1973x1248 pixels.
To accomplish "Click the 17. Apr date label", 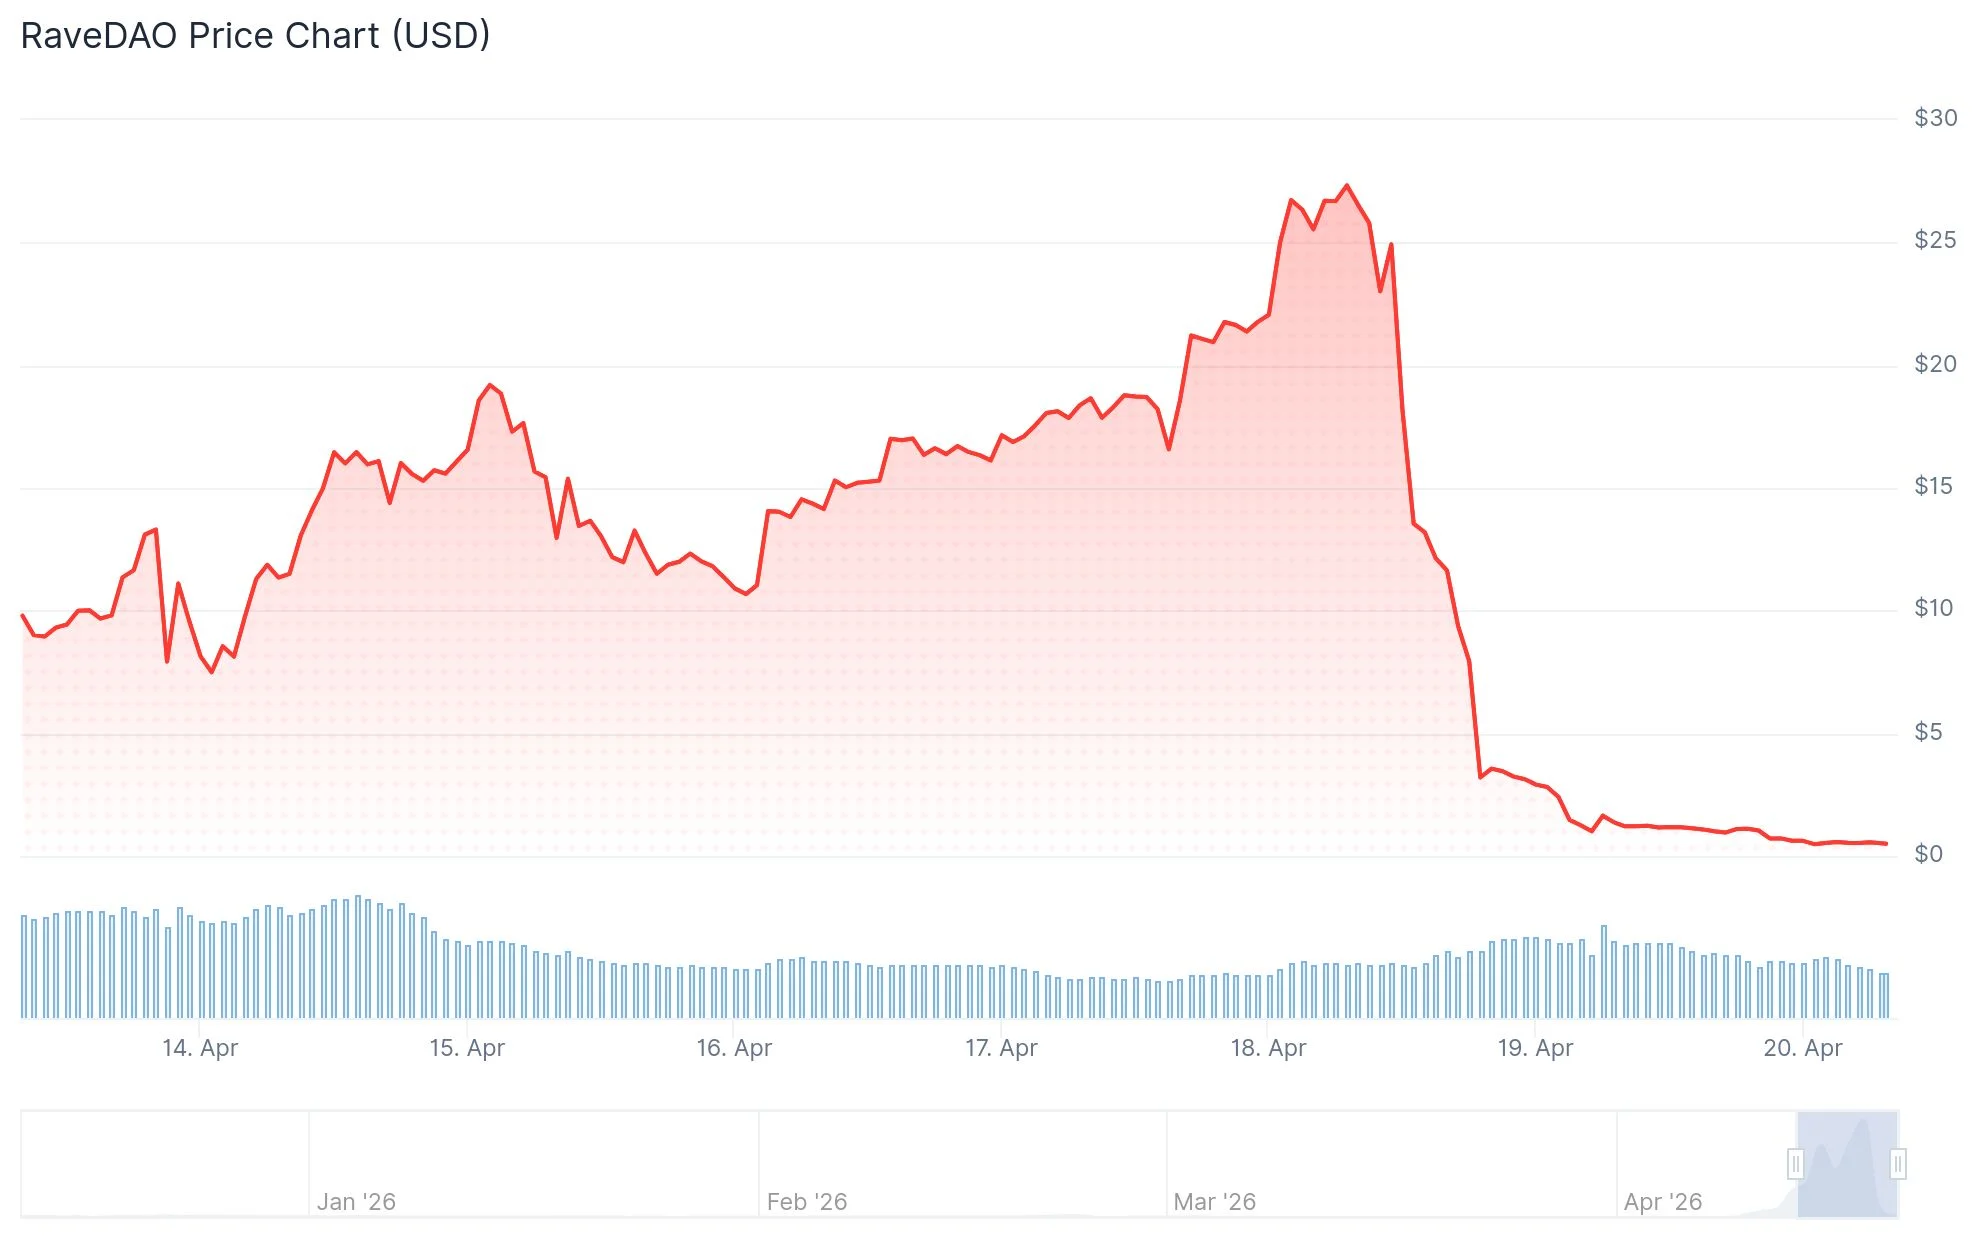I will pos(1001,1048).
